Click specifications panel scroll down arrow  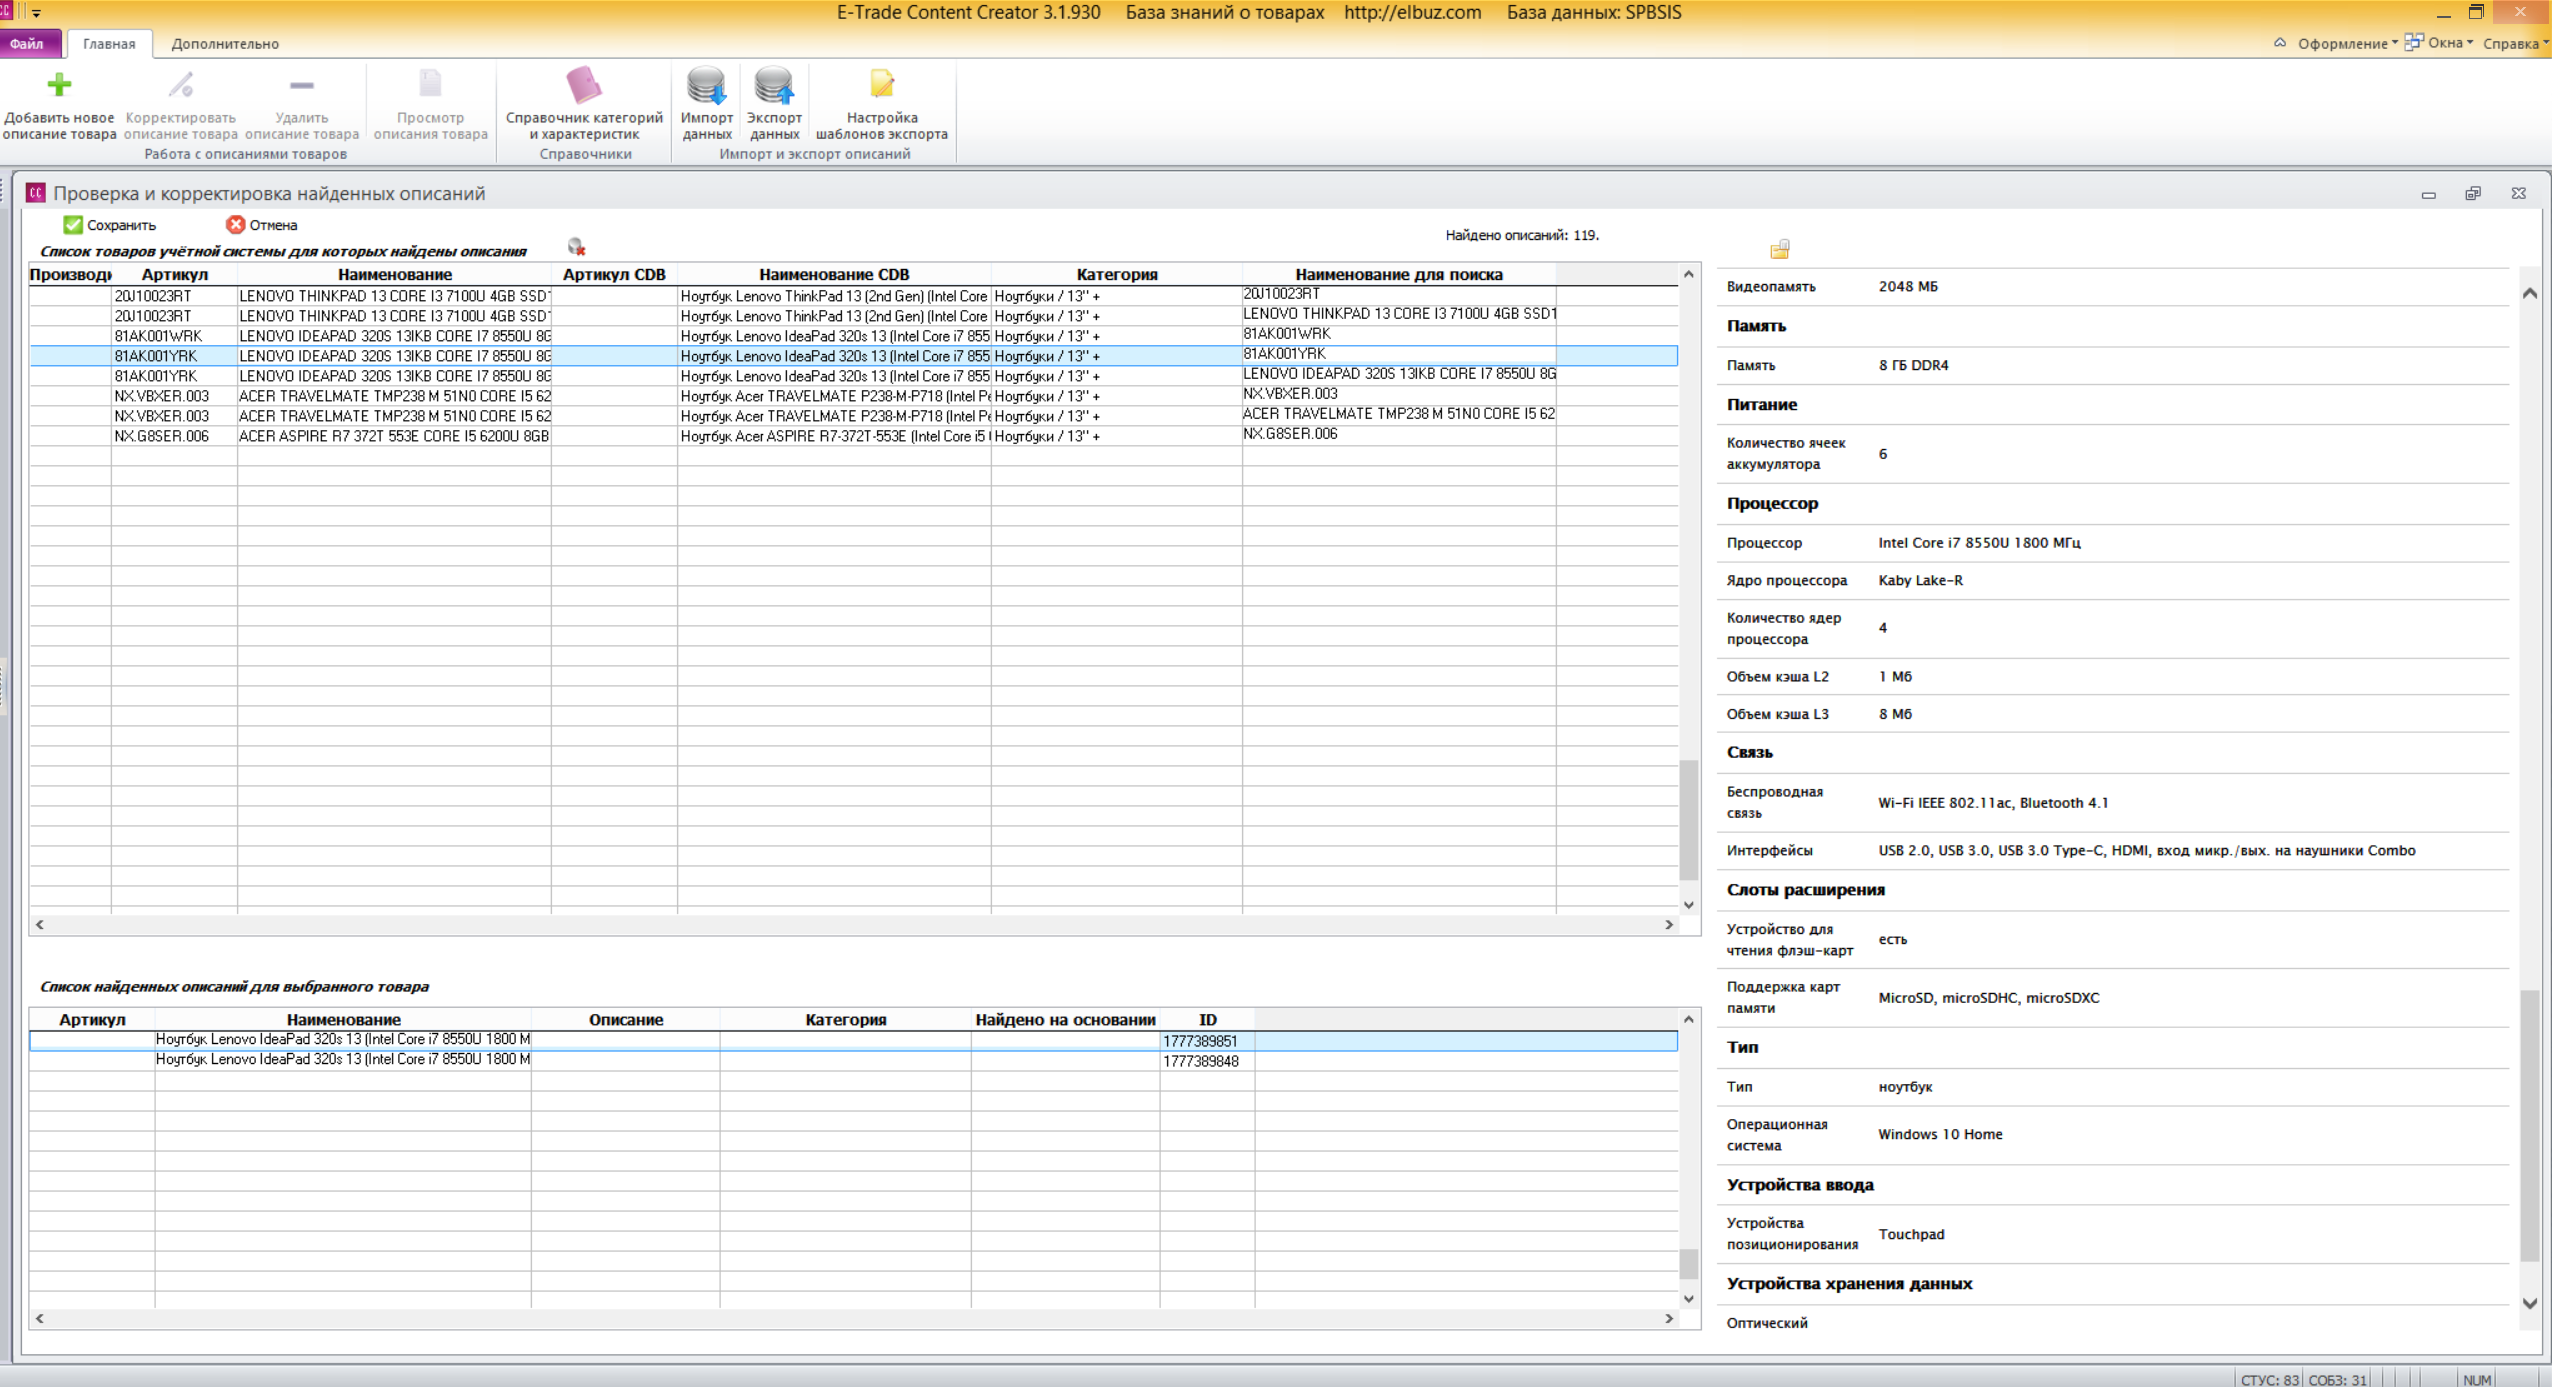(2530, 1303)
